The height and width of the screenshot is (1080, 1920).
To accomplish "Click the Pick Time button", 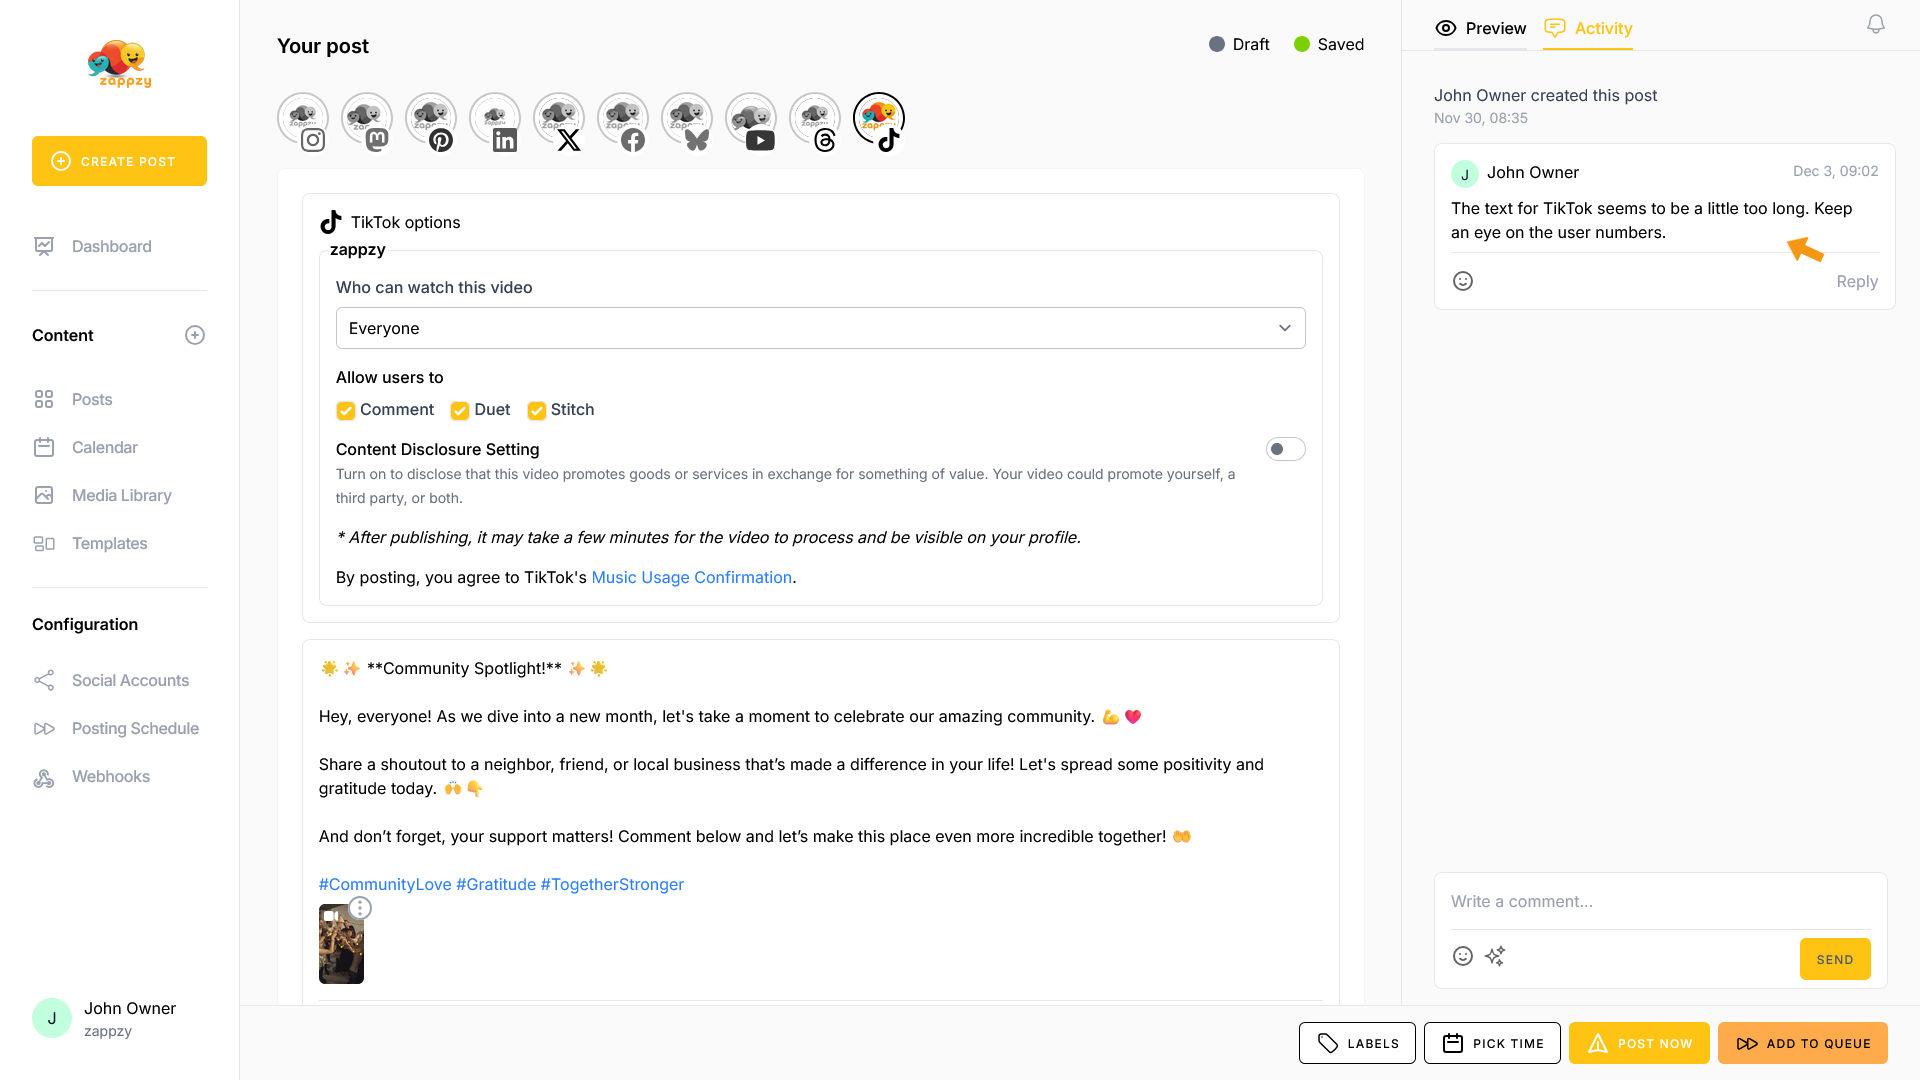I will 1492,1043.
